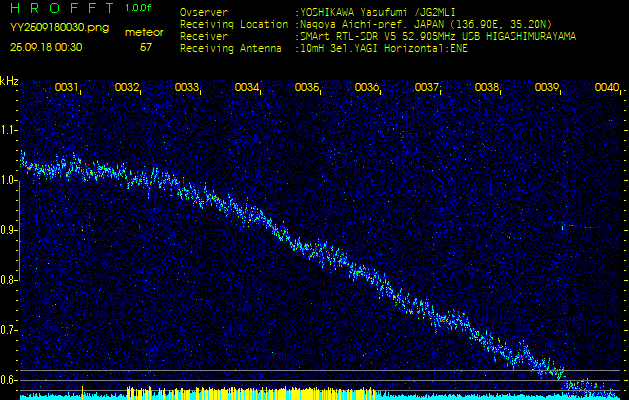Click the 0031 time marker
Viewport: 629px width, 400px height.
coord(67,88)
